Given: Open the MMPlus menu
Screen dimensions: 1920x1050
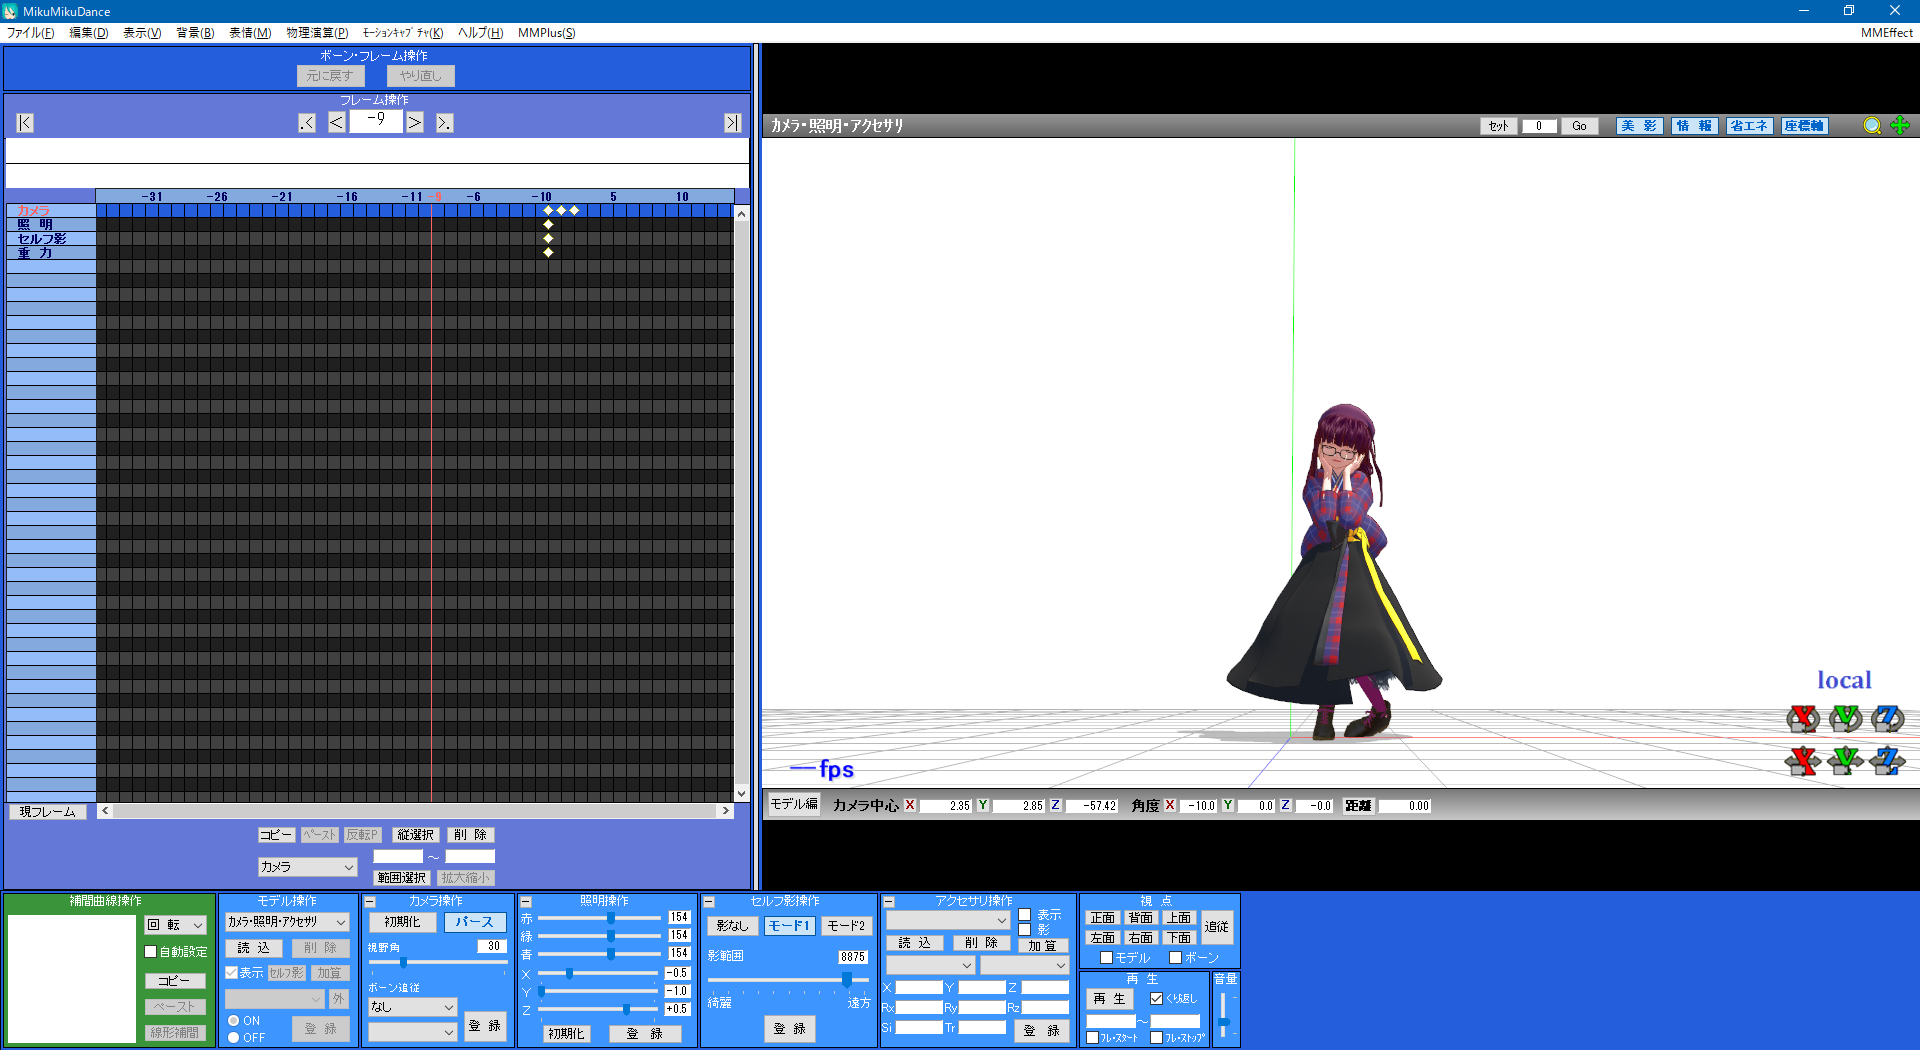Looking at the screenshot, I should point(546,33).
